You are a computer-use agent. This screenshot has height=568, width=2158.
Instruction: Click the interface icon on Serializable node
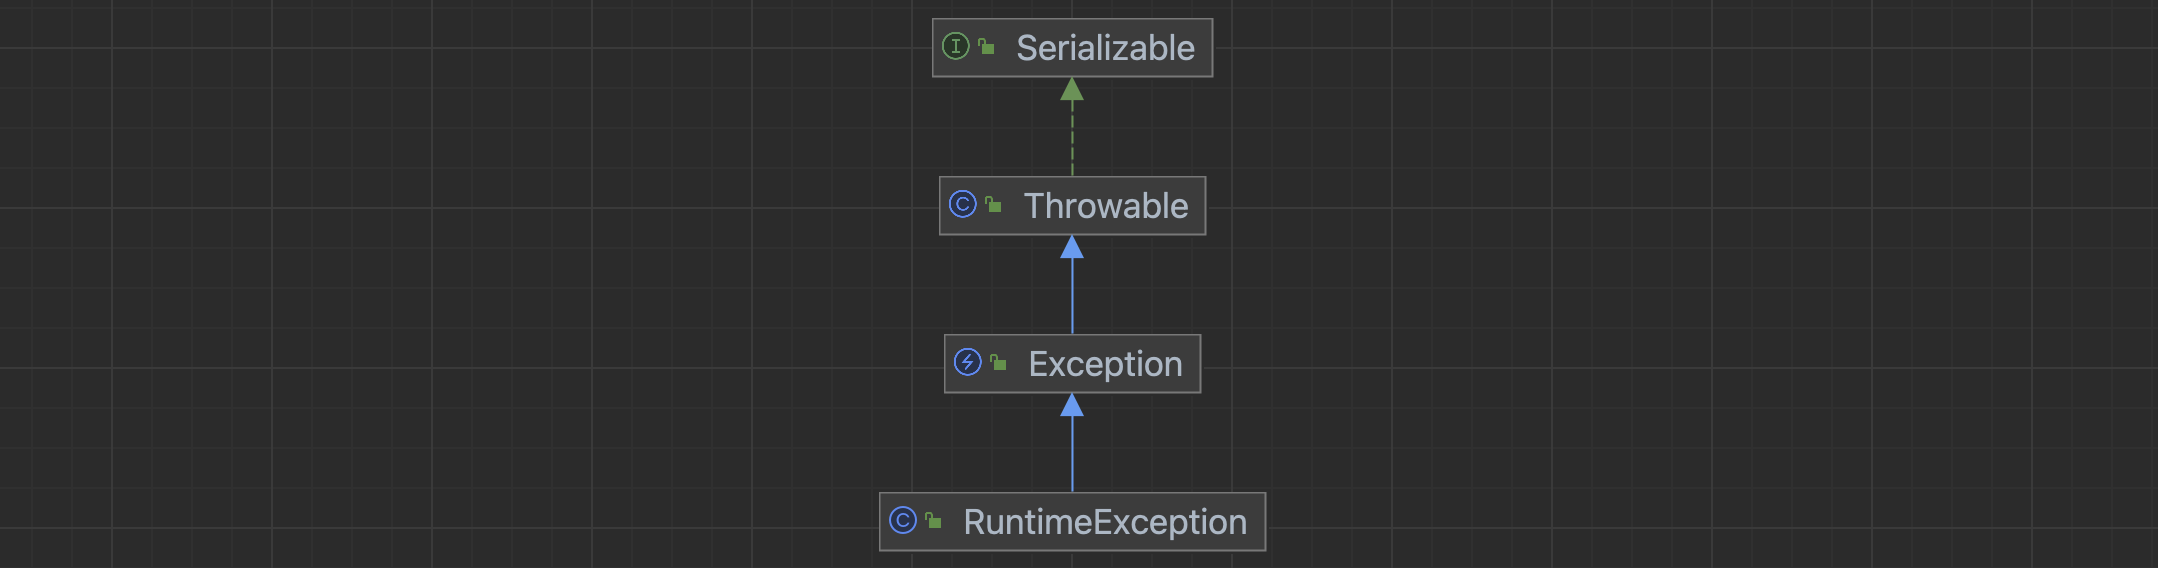coord(956,46)
